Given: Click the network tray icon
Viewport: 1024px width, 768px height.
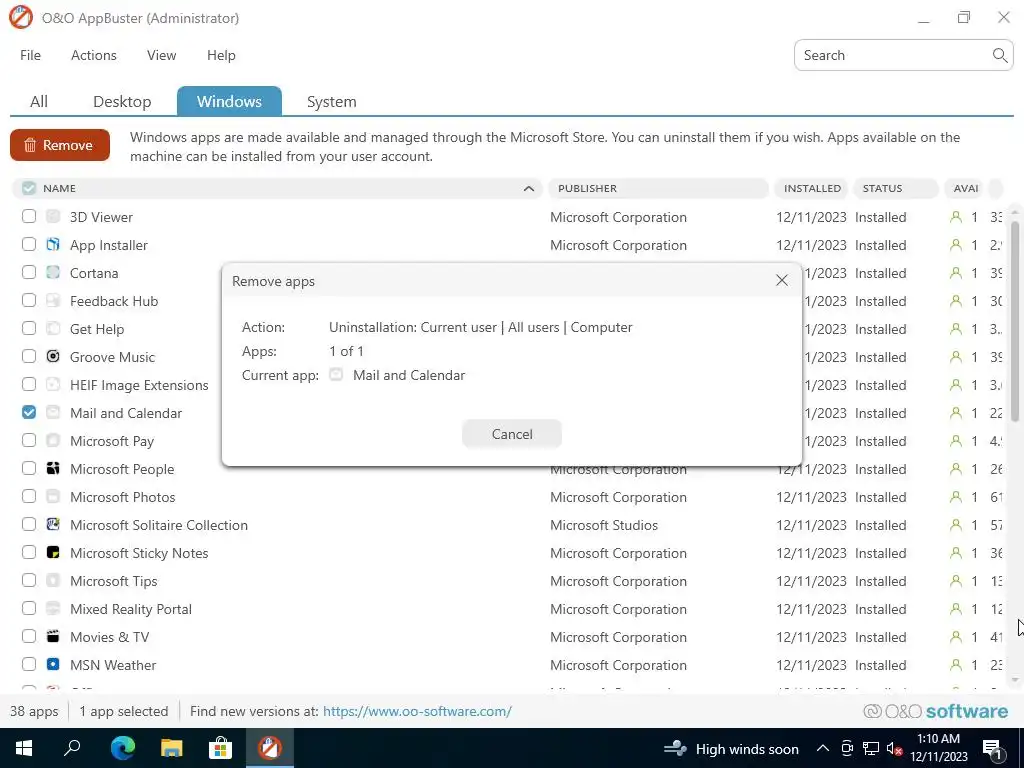Looking at the screenshot, I should (871, 748).
